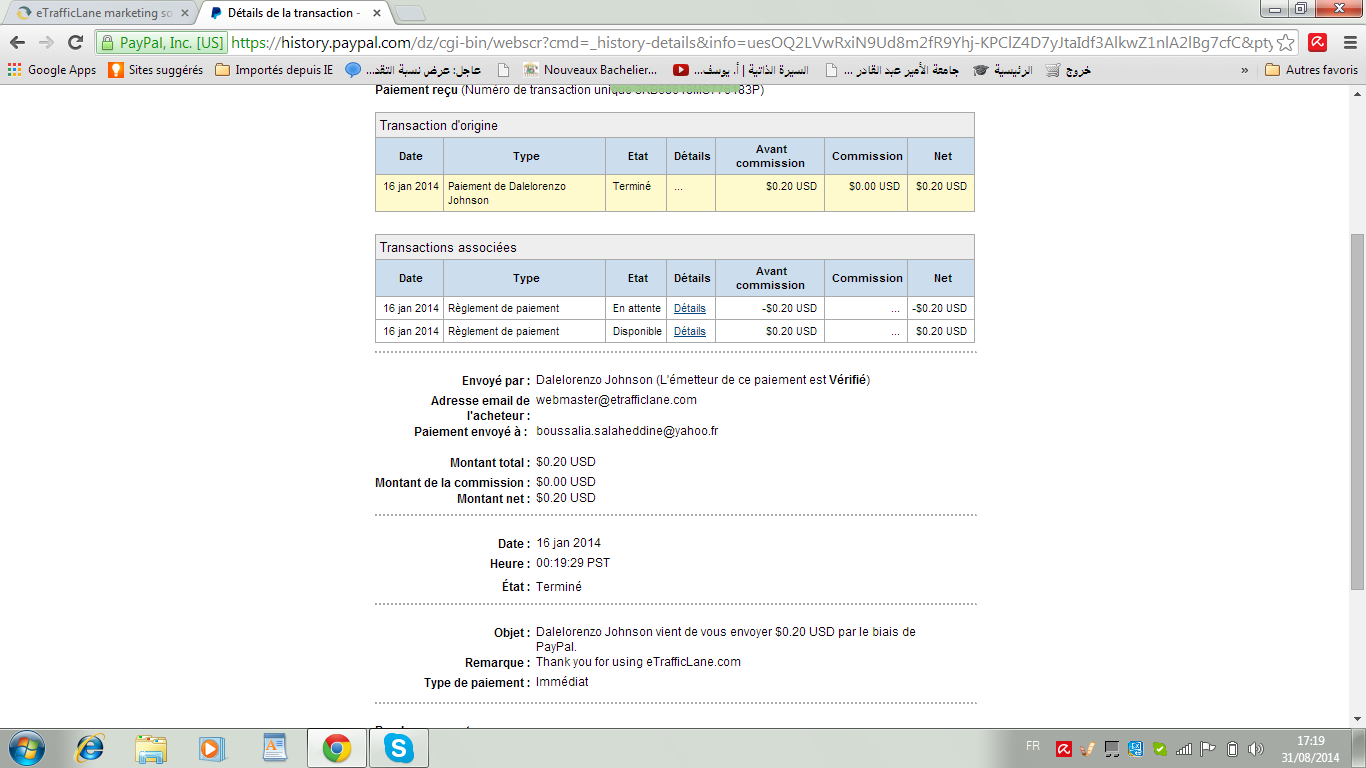Open the volume speaker tray icon
The height and width of the screenshot is (768, 1366).
pos(1256,748)
